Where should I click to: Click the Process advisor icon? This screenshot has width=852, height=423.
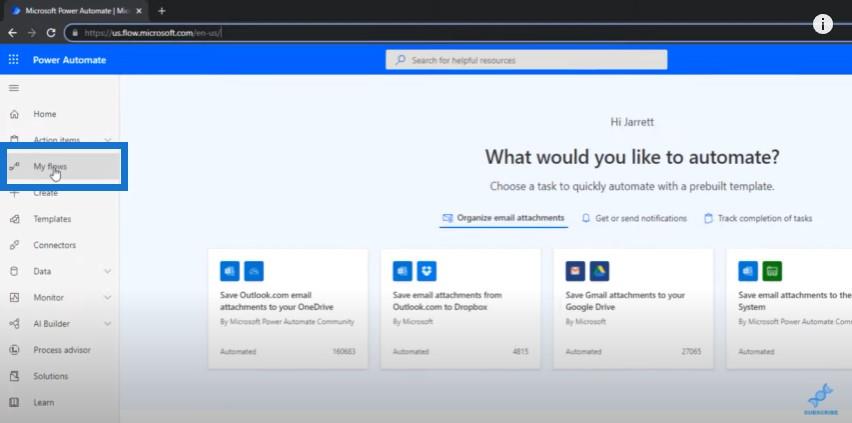click(15, 350)
